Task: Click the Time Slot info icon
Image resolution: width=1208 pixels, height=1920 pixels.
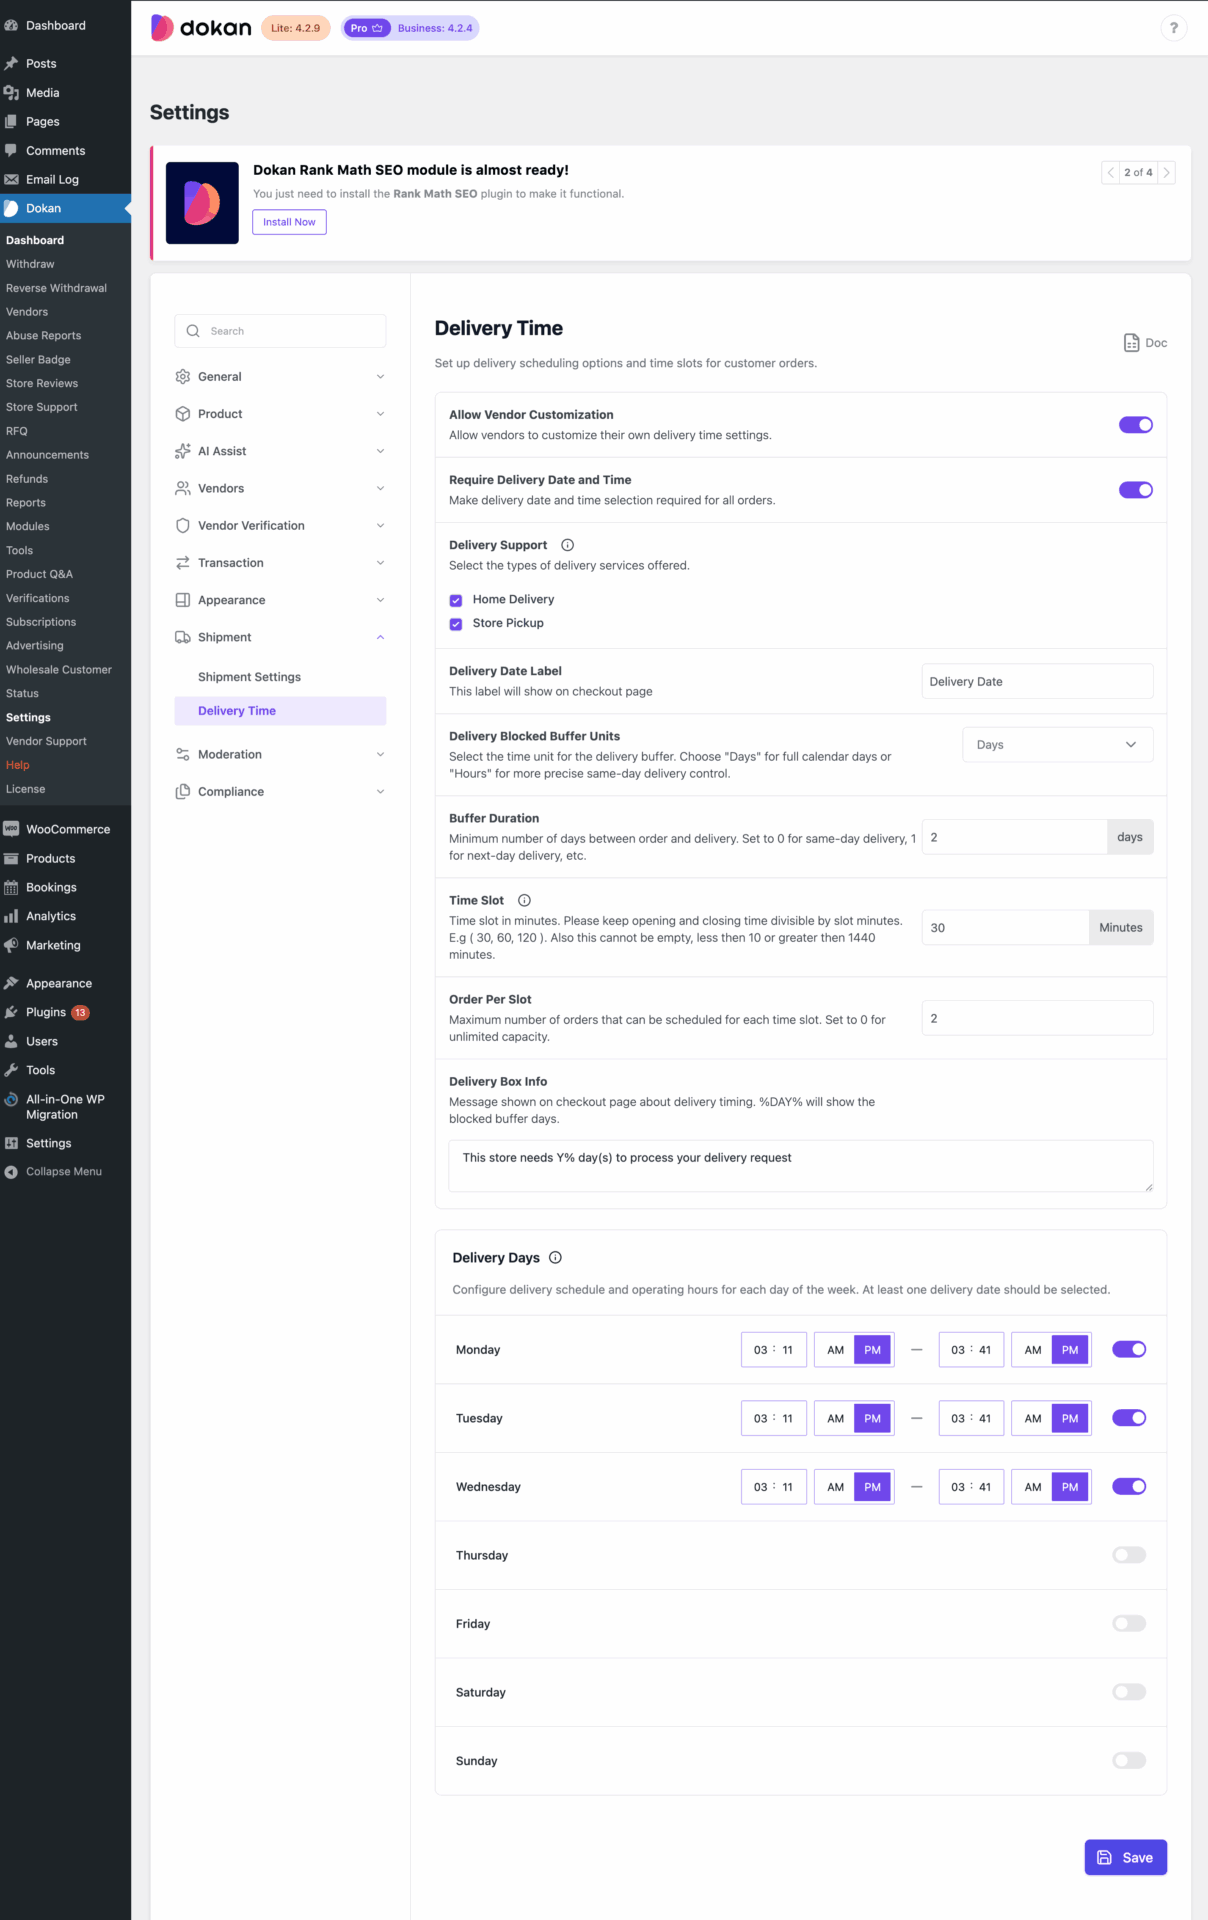Action: click(524, 900)
